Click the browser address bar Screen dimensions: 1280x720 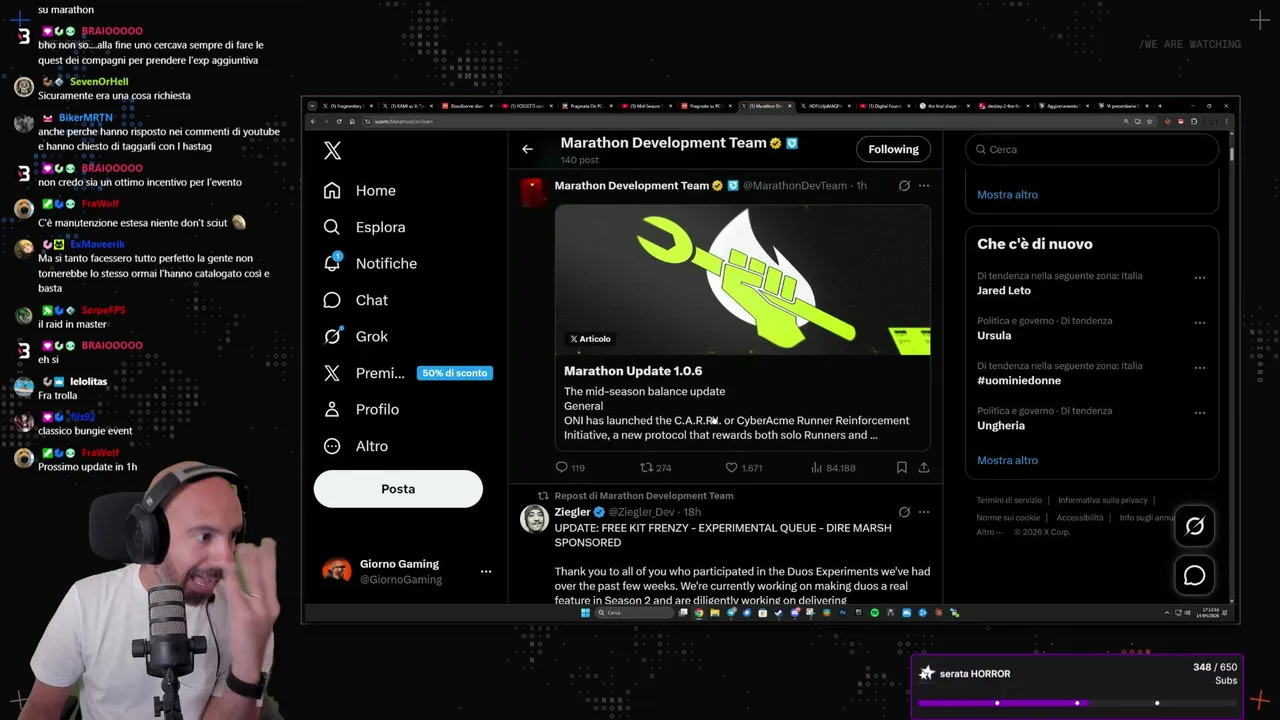coord(740,121)
